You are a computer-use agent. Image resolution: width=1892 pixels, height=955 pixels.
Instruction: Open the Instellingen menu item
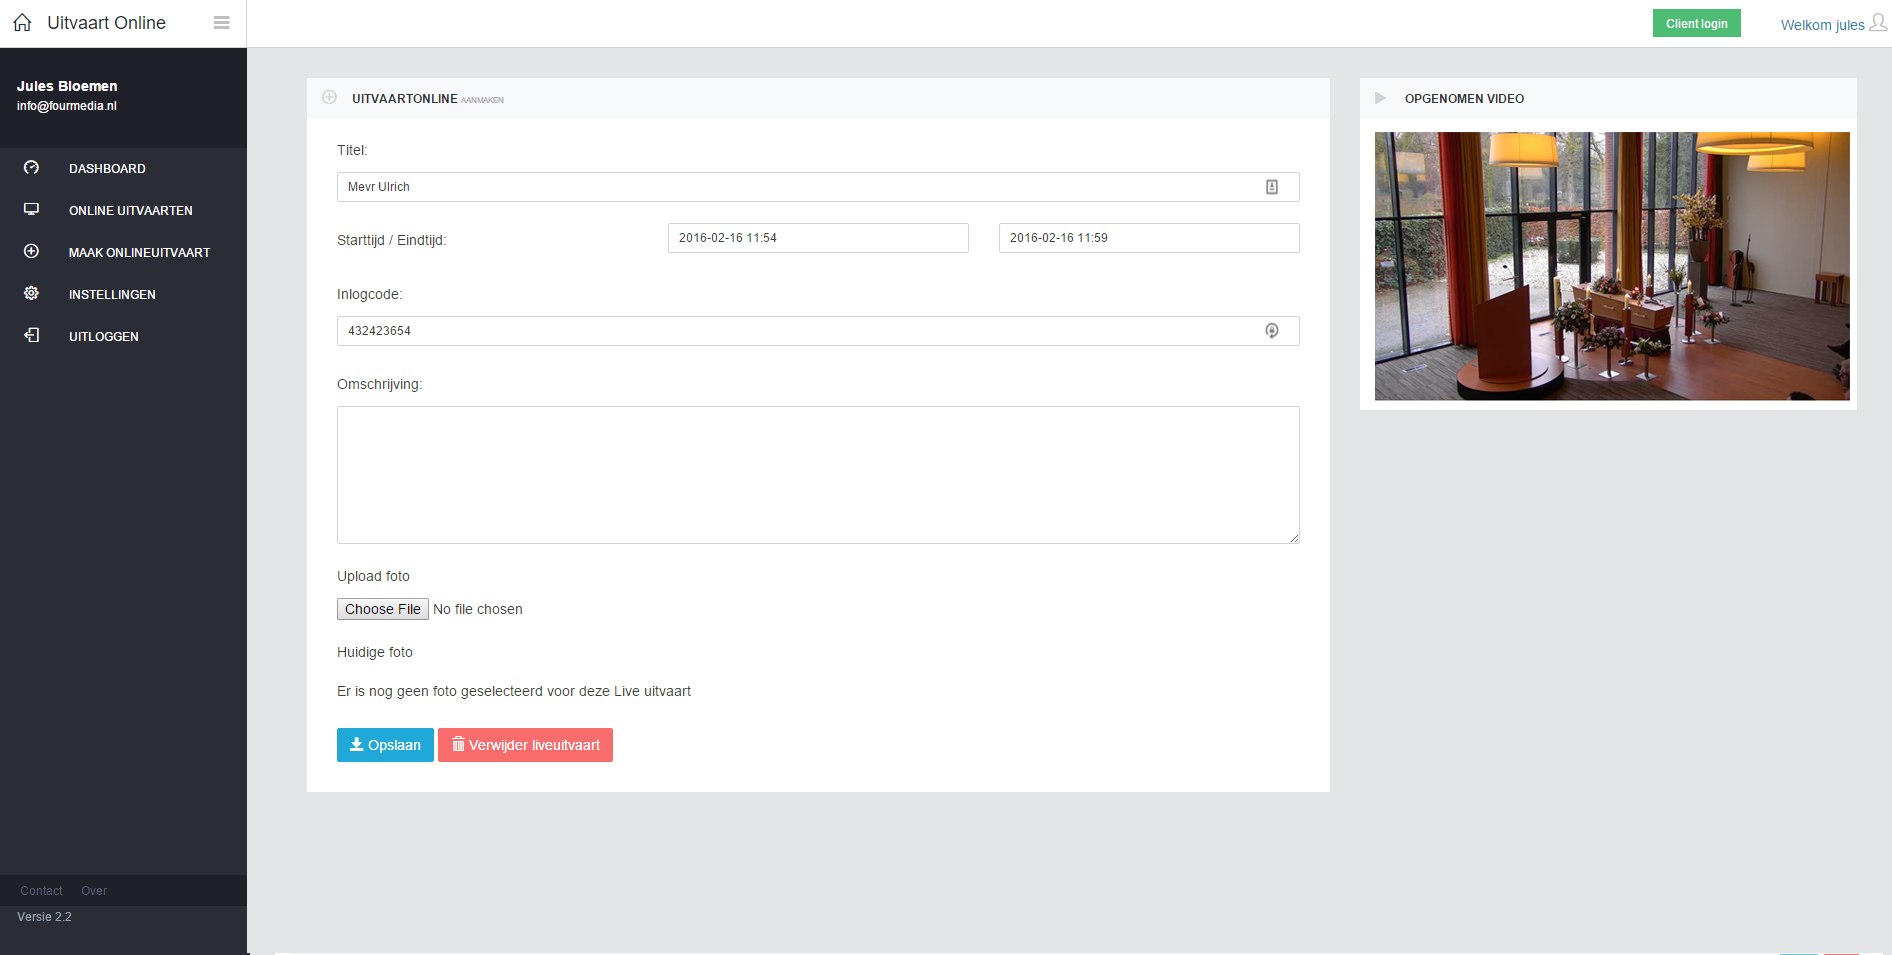112,295
